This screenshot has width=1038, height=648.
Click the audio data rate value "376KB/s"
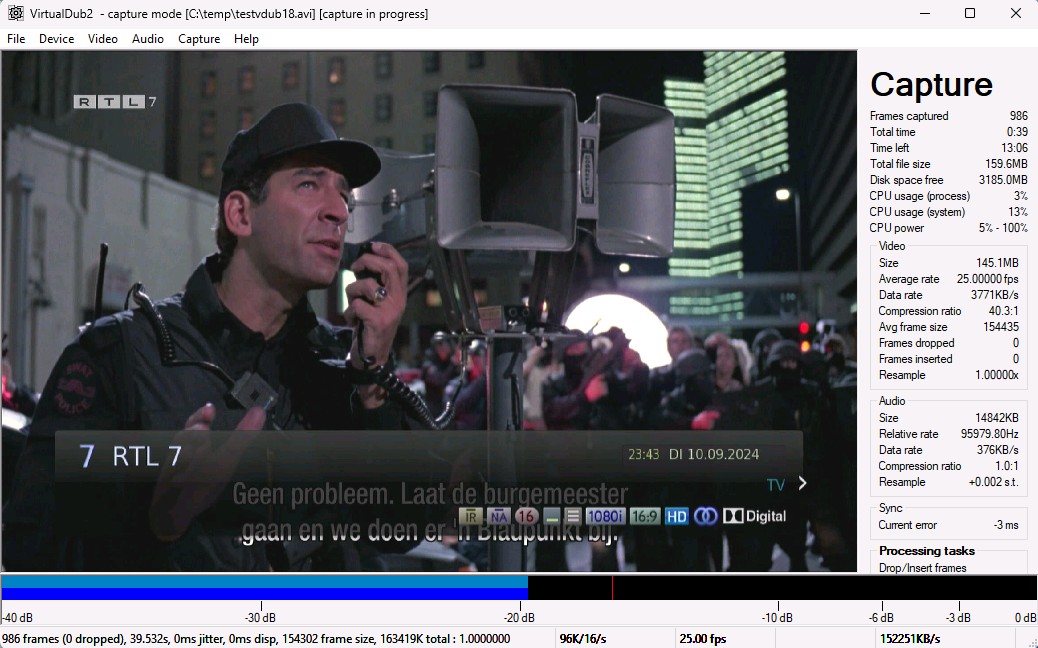[998, 450]
